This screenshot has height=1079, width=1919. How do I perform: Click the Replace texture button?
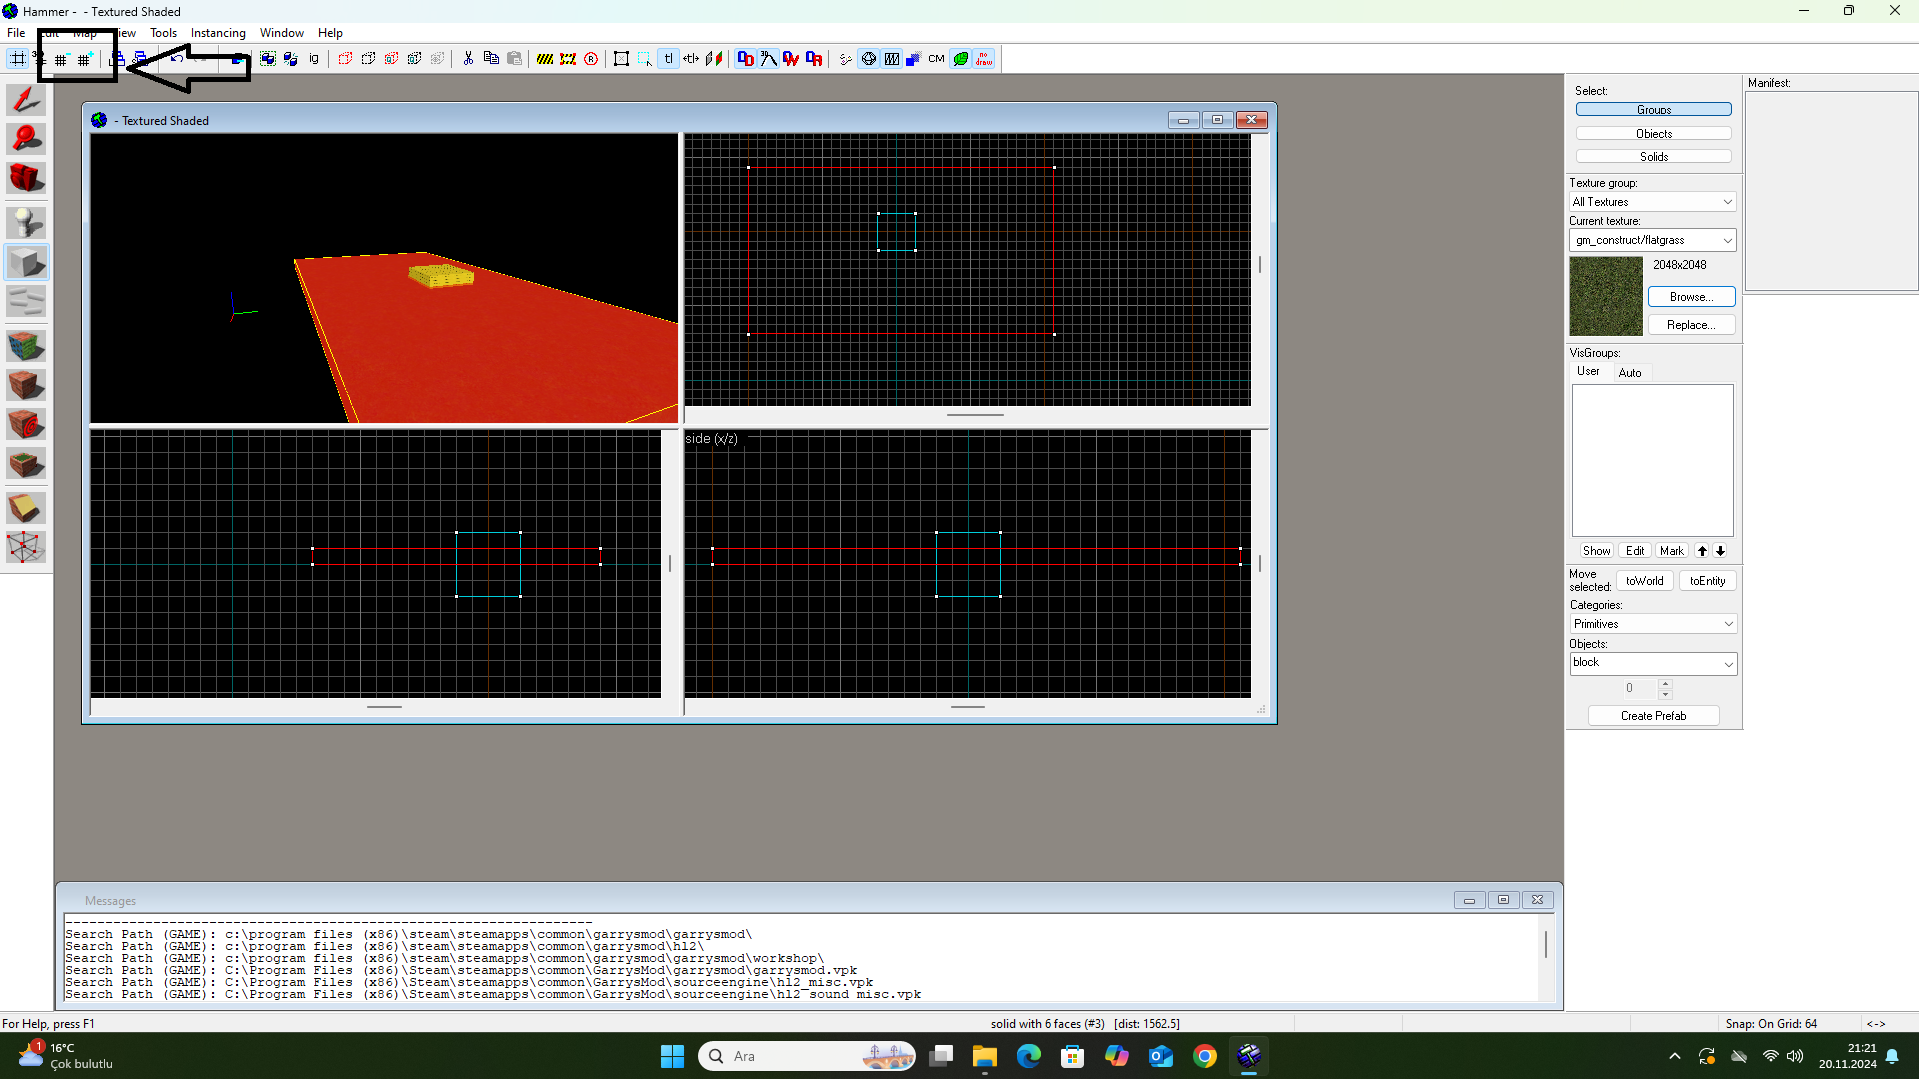pyautogui.click(x=1691, y=325)
